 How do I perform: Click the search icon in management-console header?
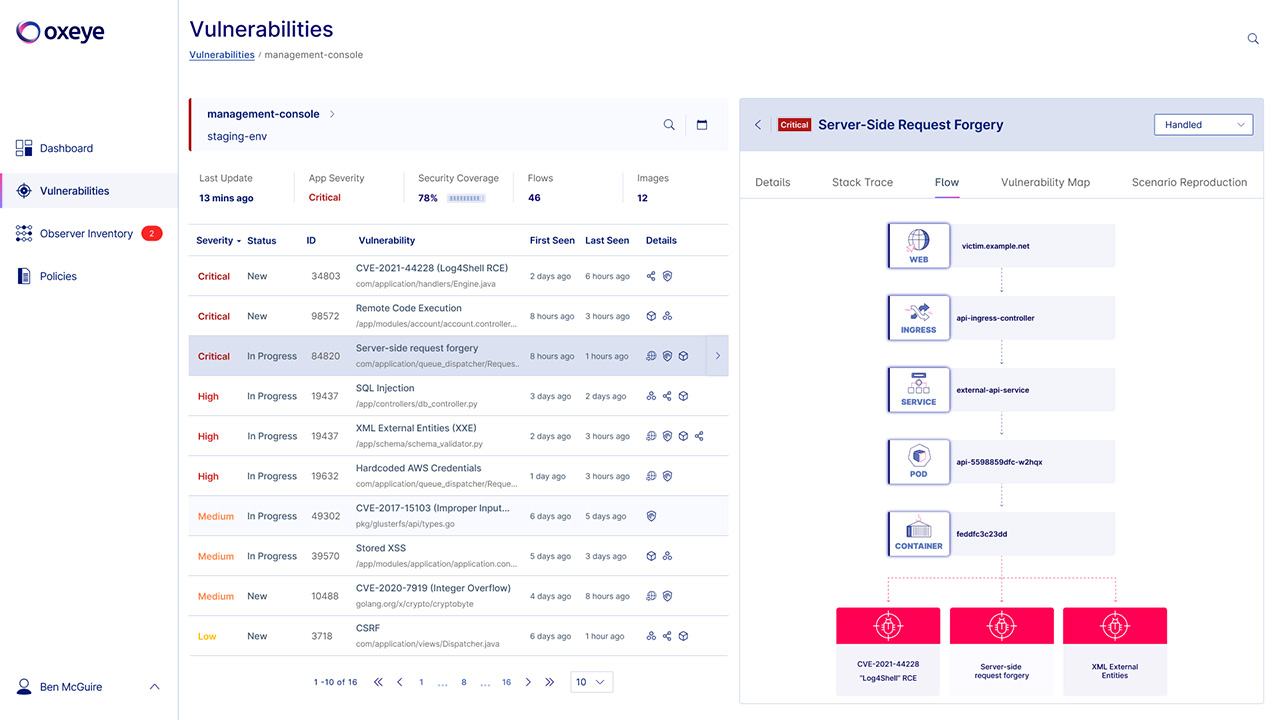click(669, 125)
